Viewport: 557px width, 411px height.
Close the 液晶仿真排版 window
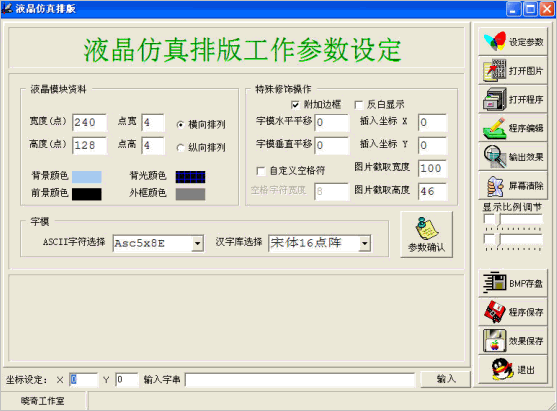pos(547,9)
